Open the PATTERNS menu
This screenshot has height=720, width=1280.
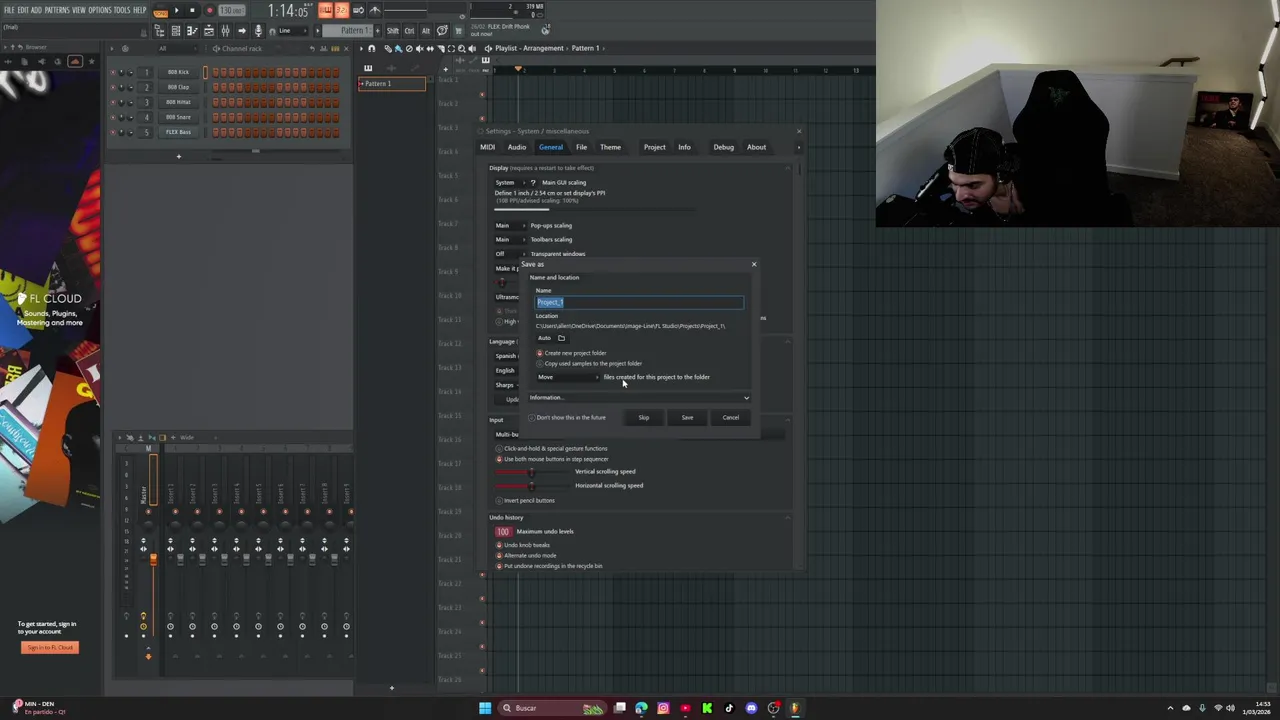pos(57,10)
